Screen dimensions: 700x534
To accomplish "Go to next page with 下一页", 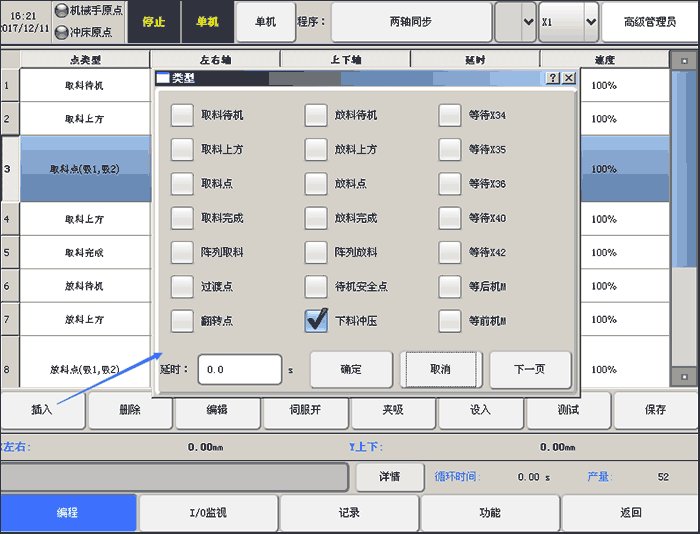I will [x=530, y=369].
